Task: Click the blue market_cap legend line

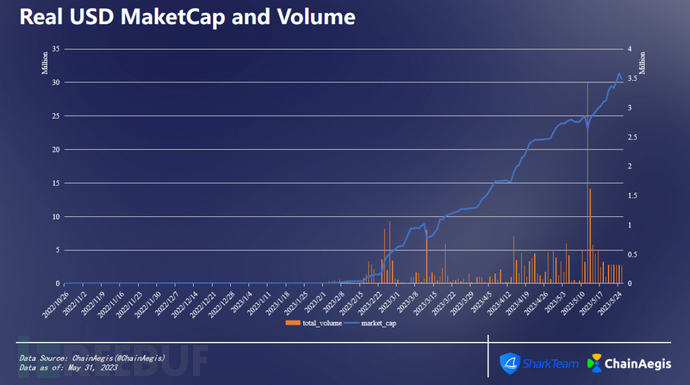Action: 352,323
